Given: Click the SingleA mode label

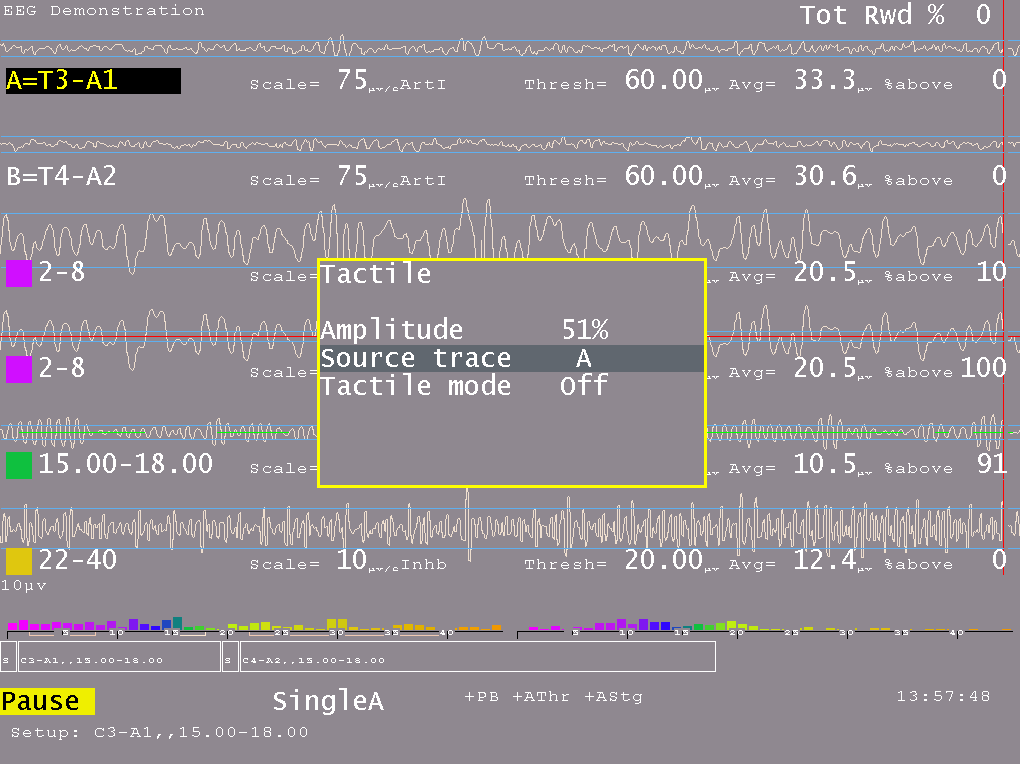Looking at the screenshot, I should pos(328,702).
